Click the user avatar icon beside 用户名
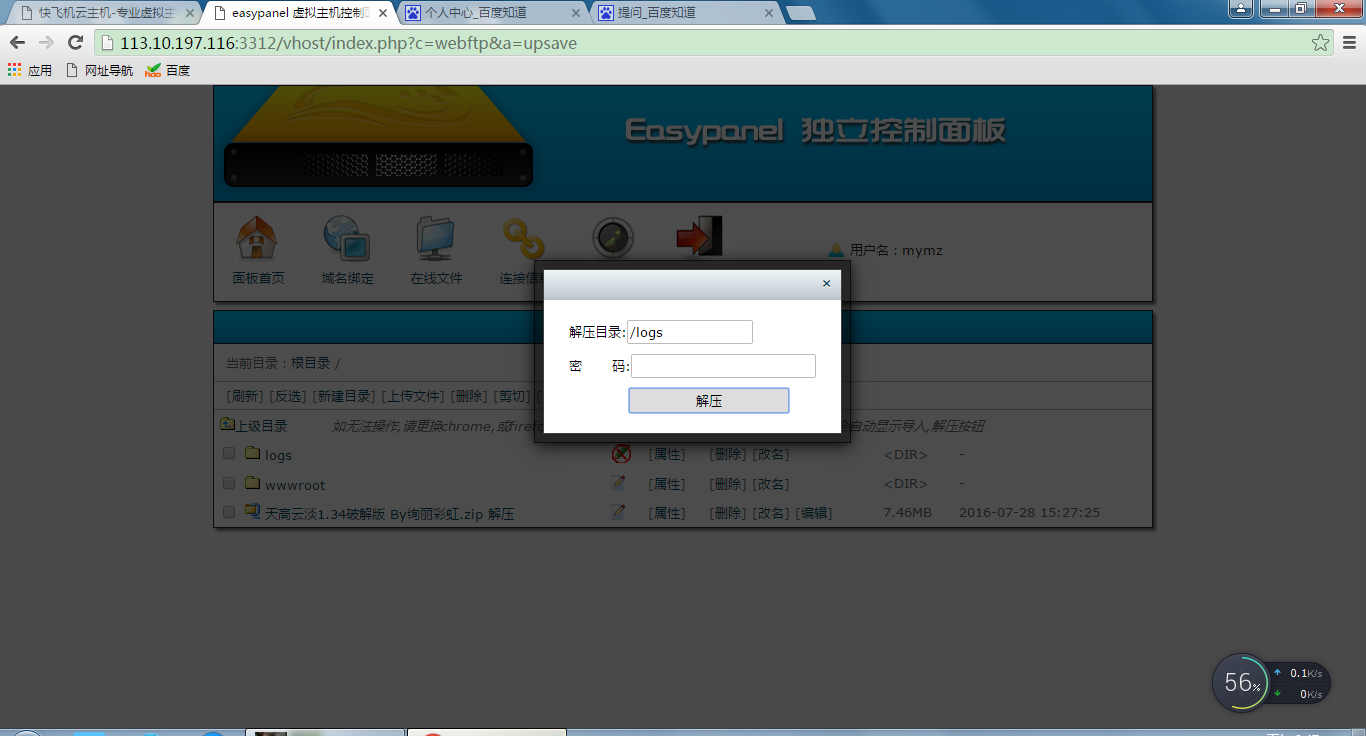This screenshot has width=1366, height=736. click(837, 250)
